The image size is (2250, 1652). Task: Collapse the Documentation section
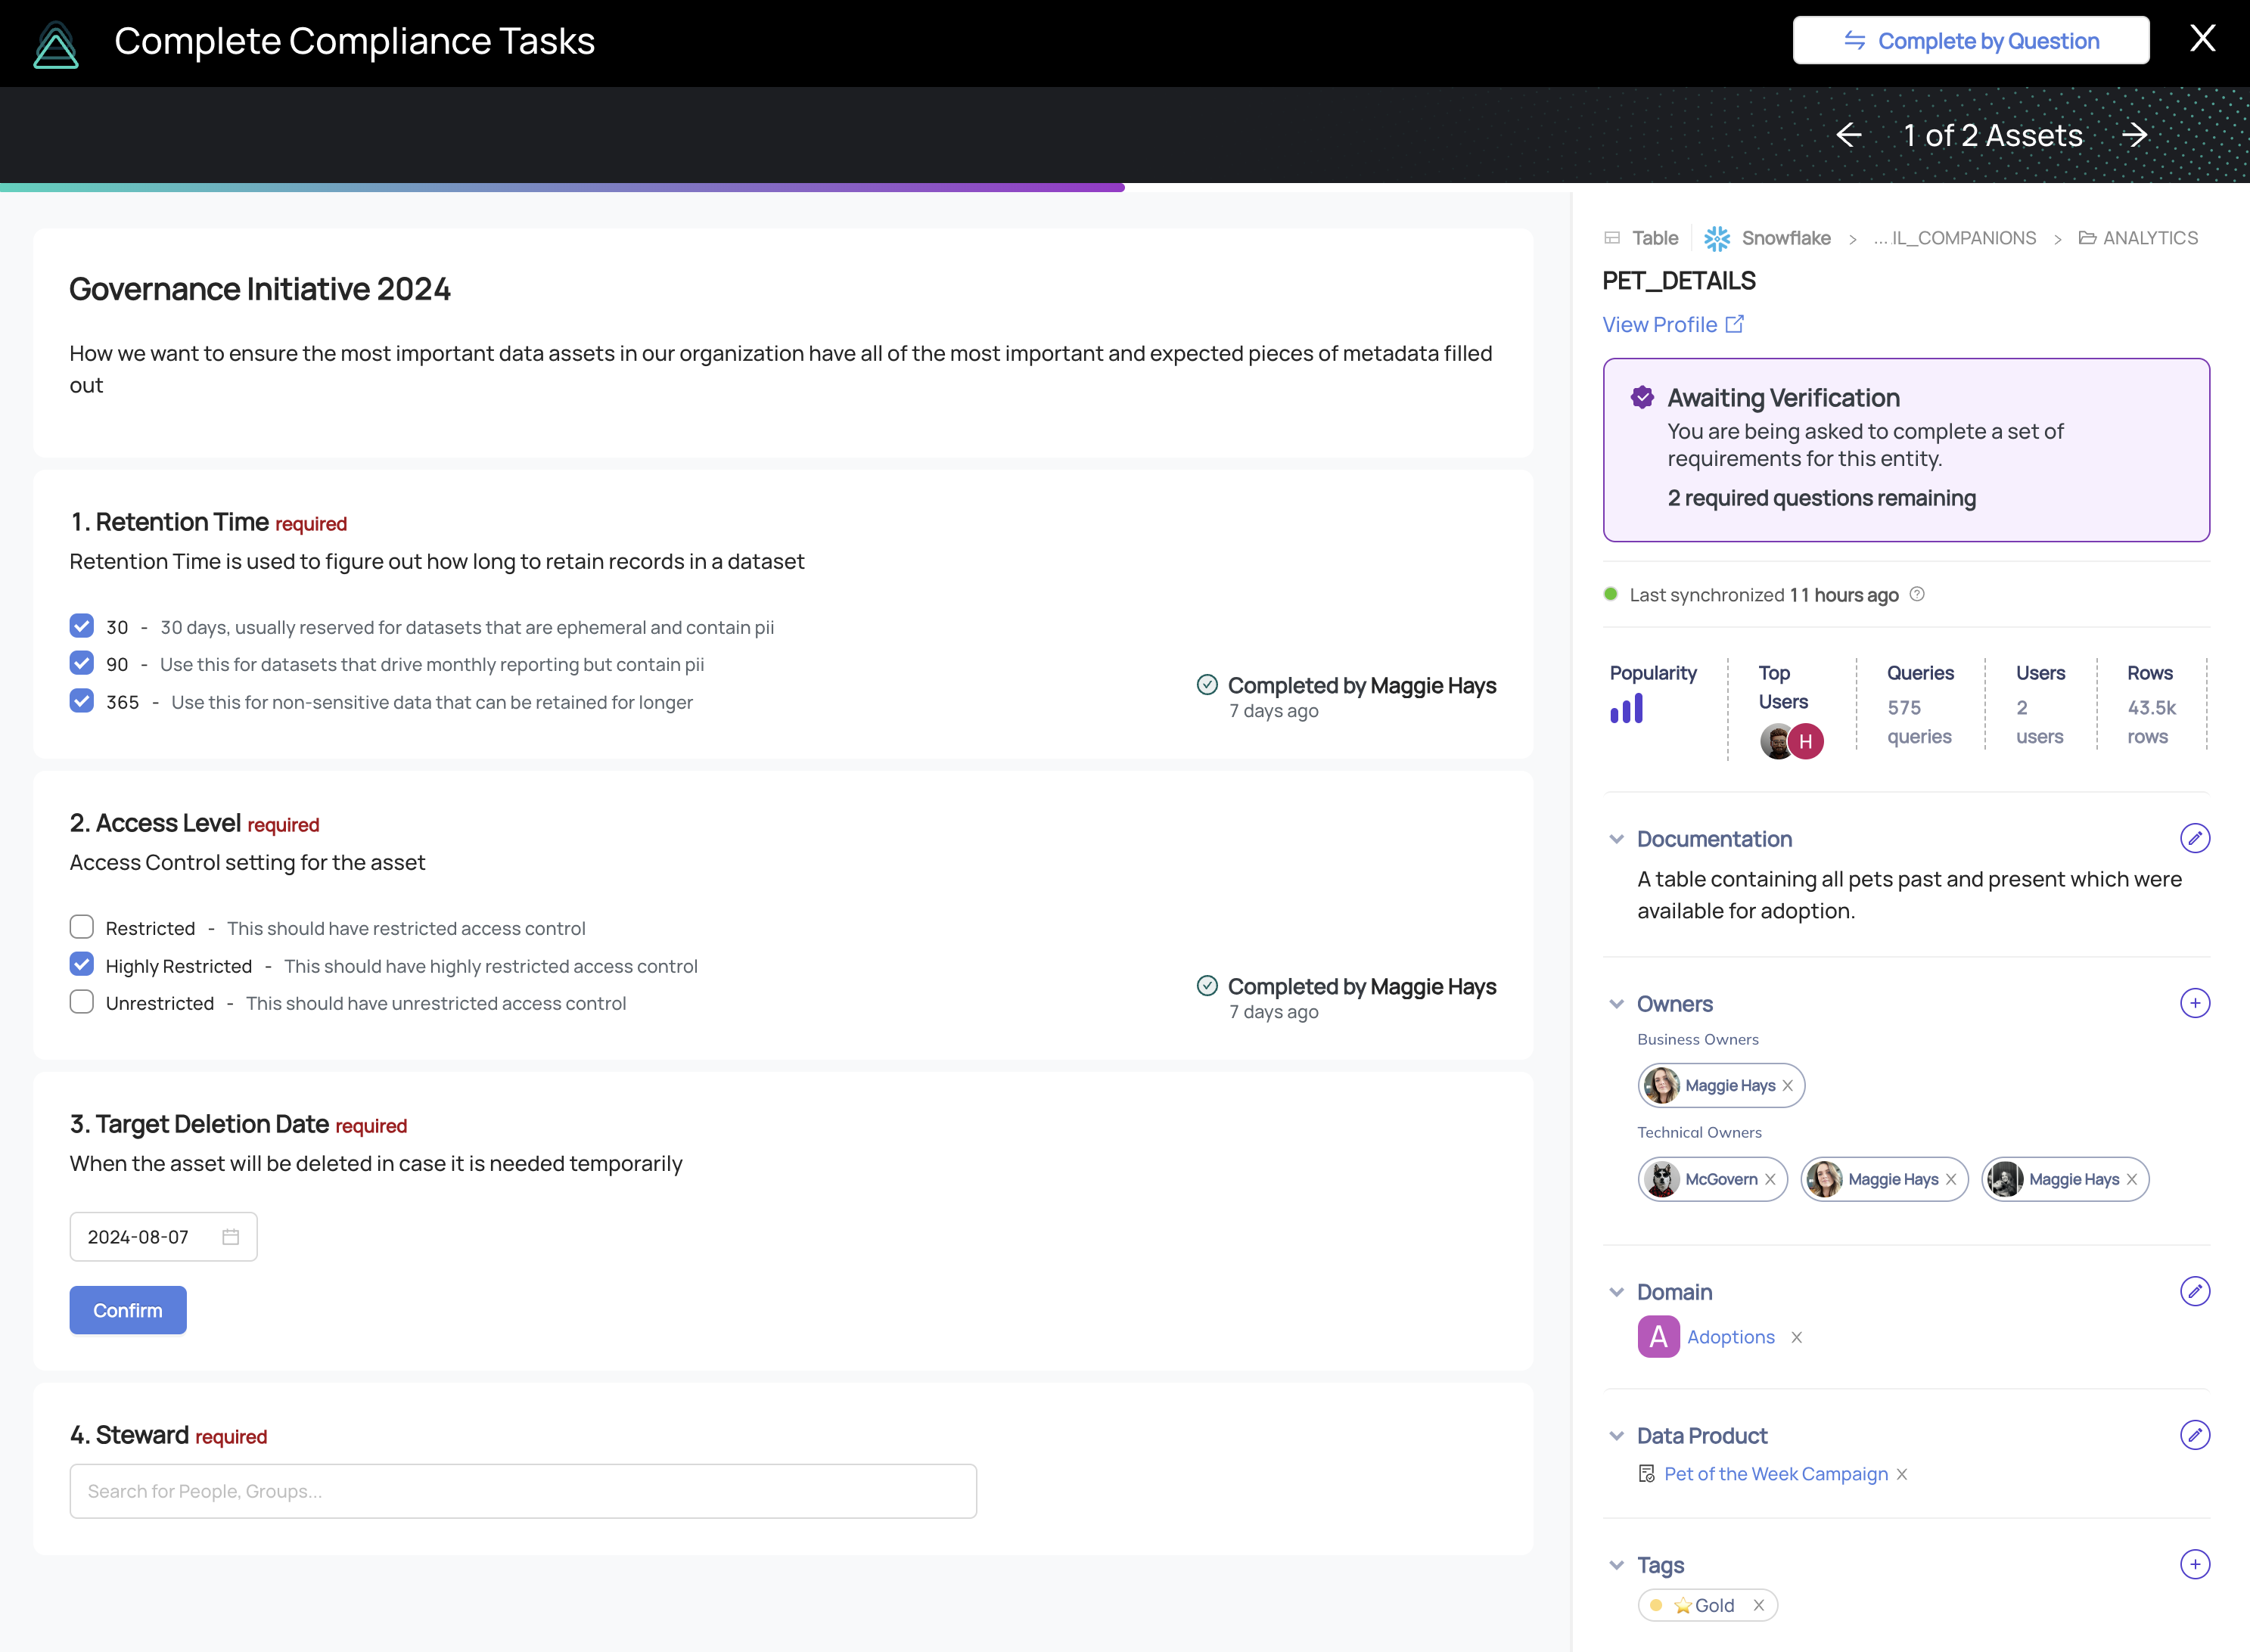(x=1616, y=839)
